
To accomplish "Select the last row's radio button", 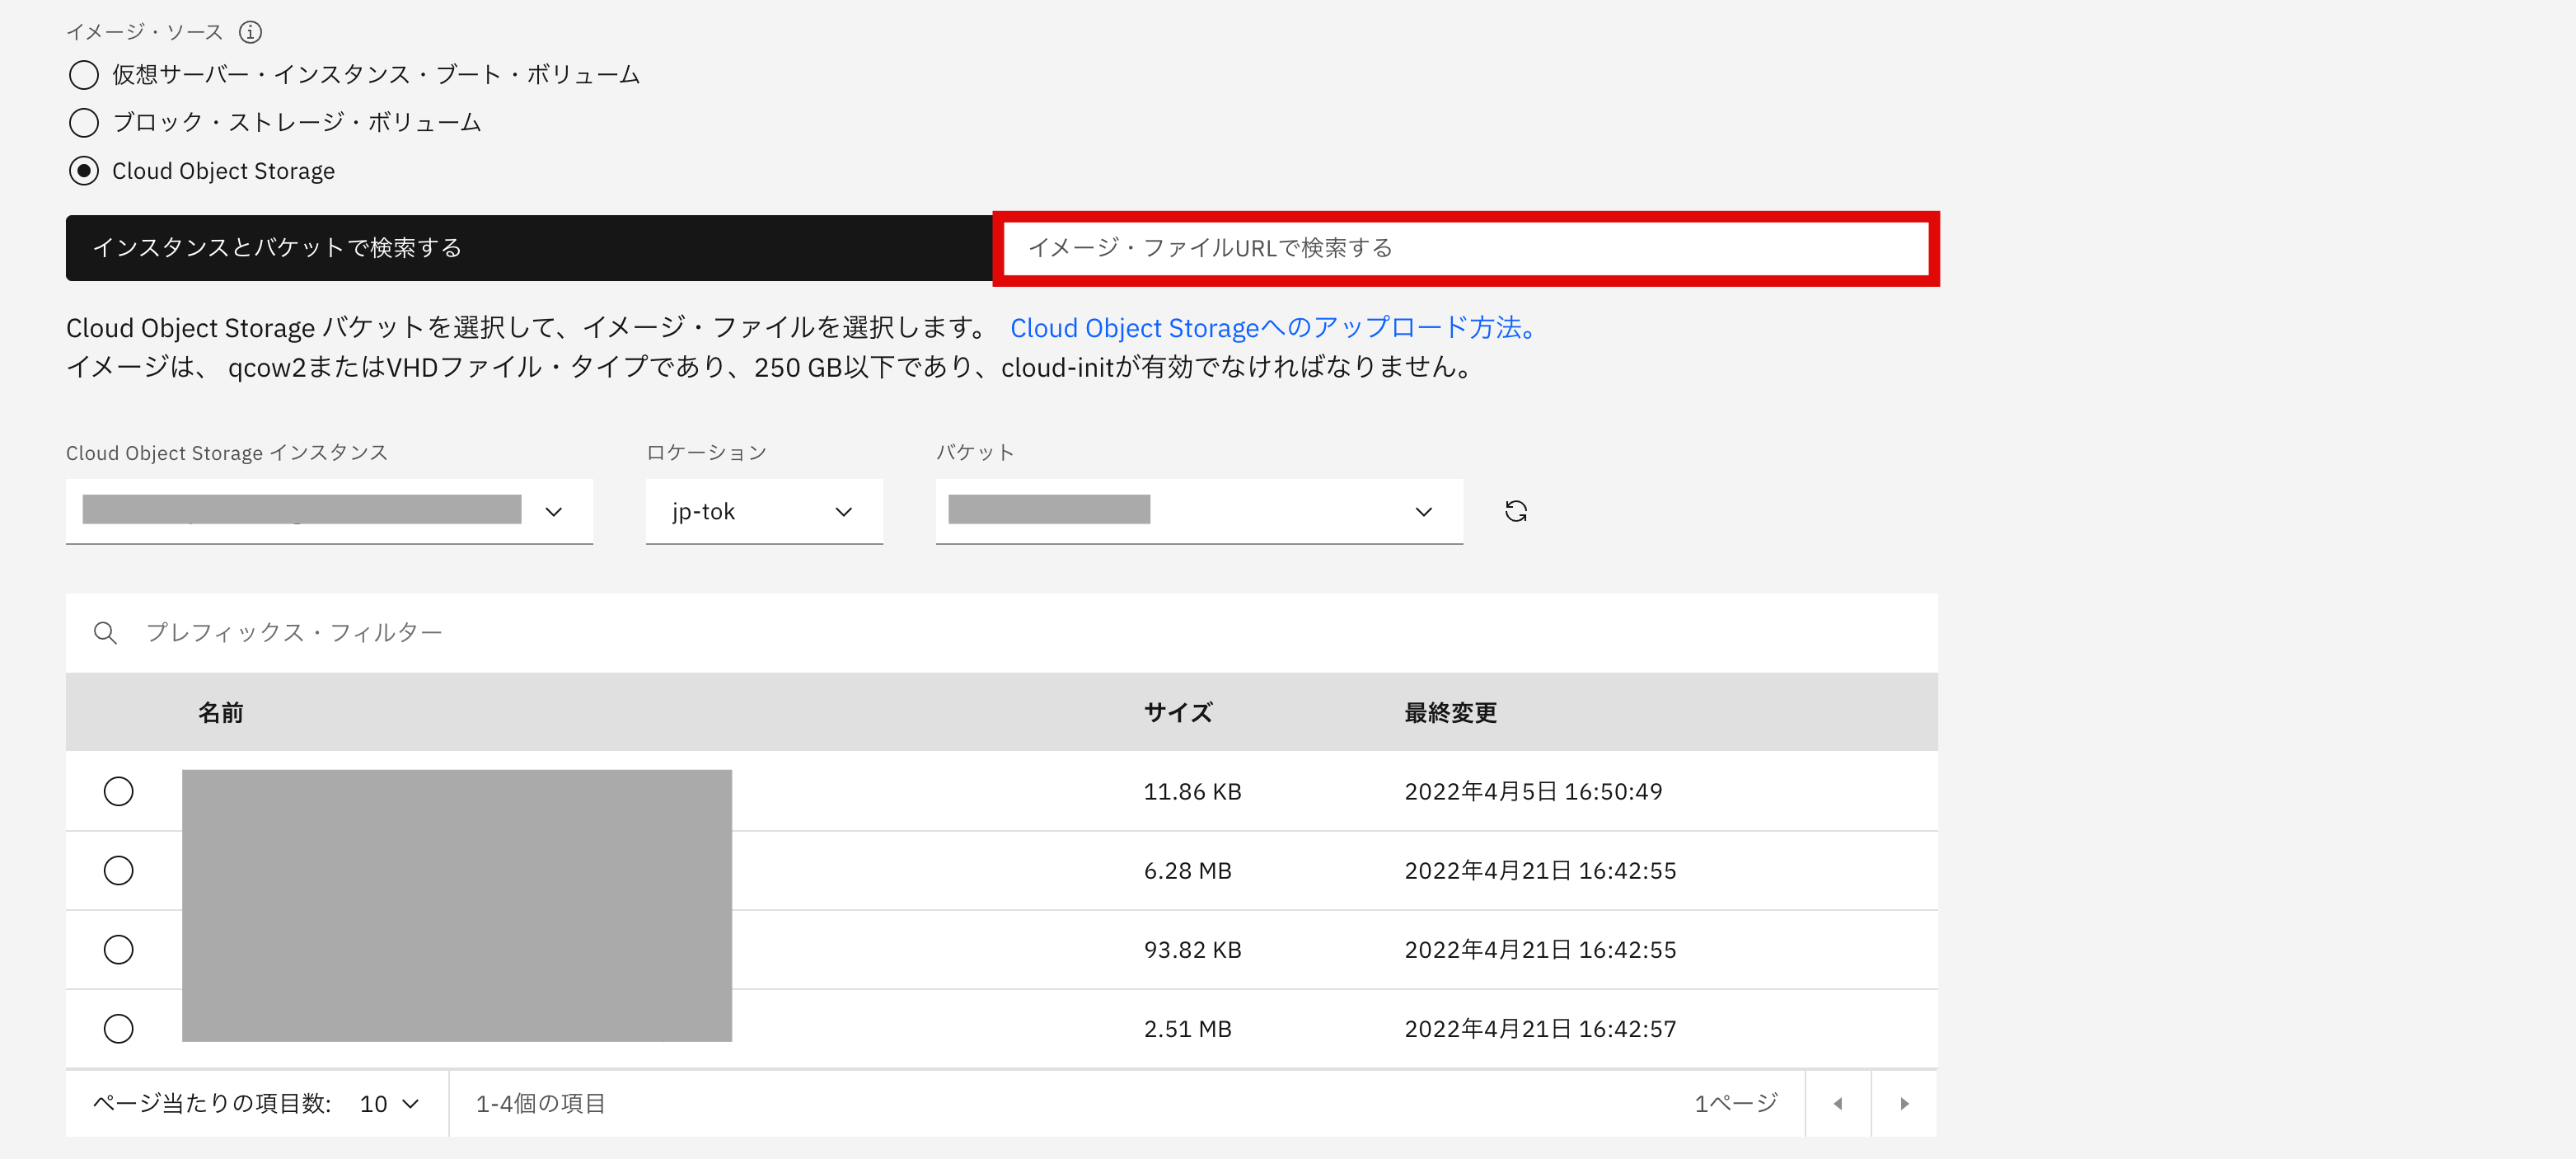I will click(119, 1028).
